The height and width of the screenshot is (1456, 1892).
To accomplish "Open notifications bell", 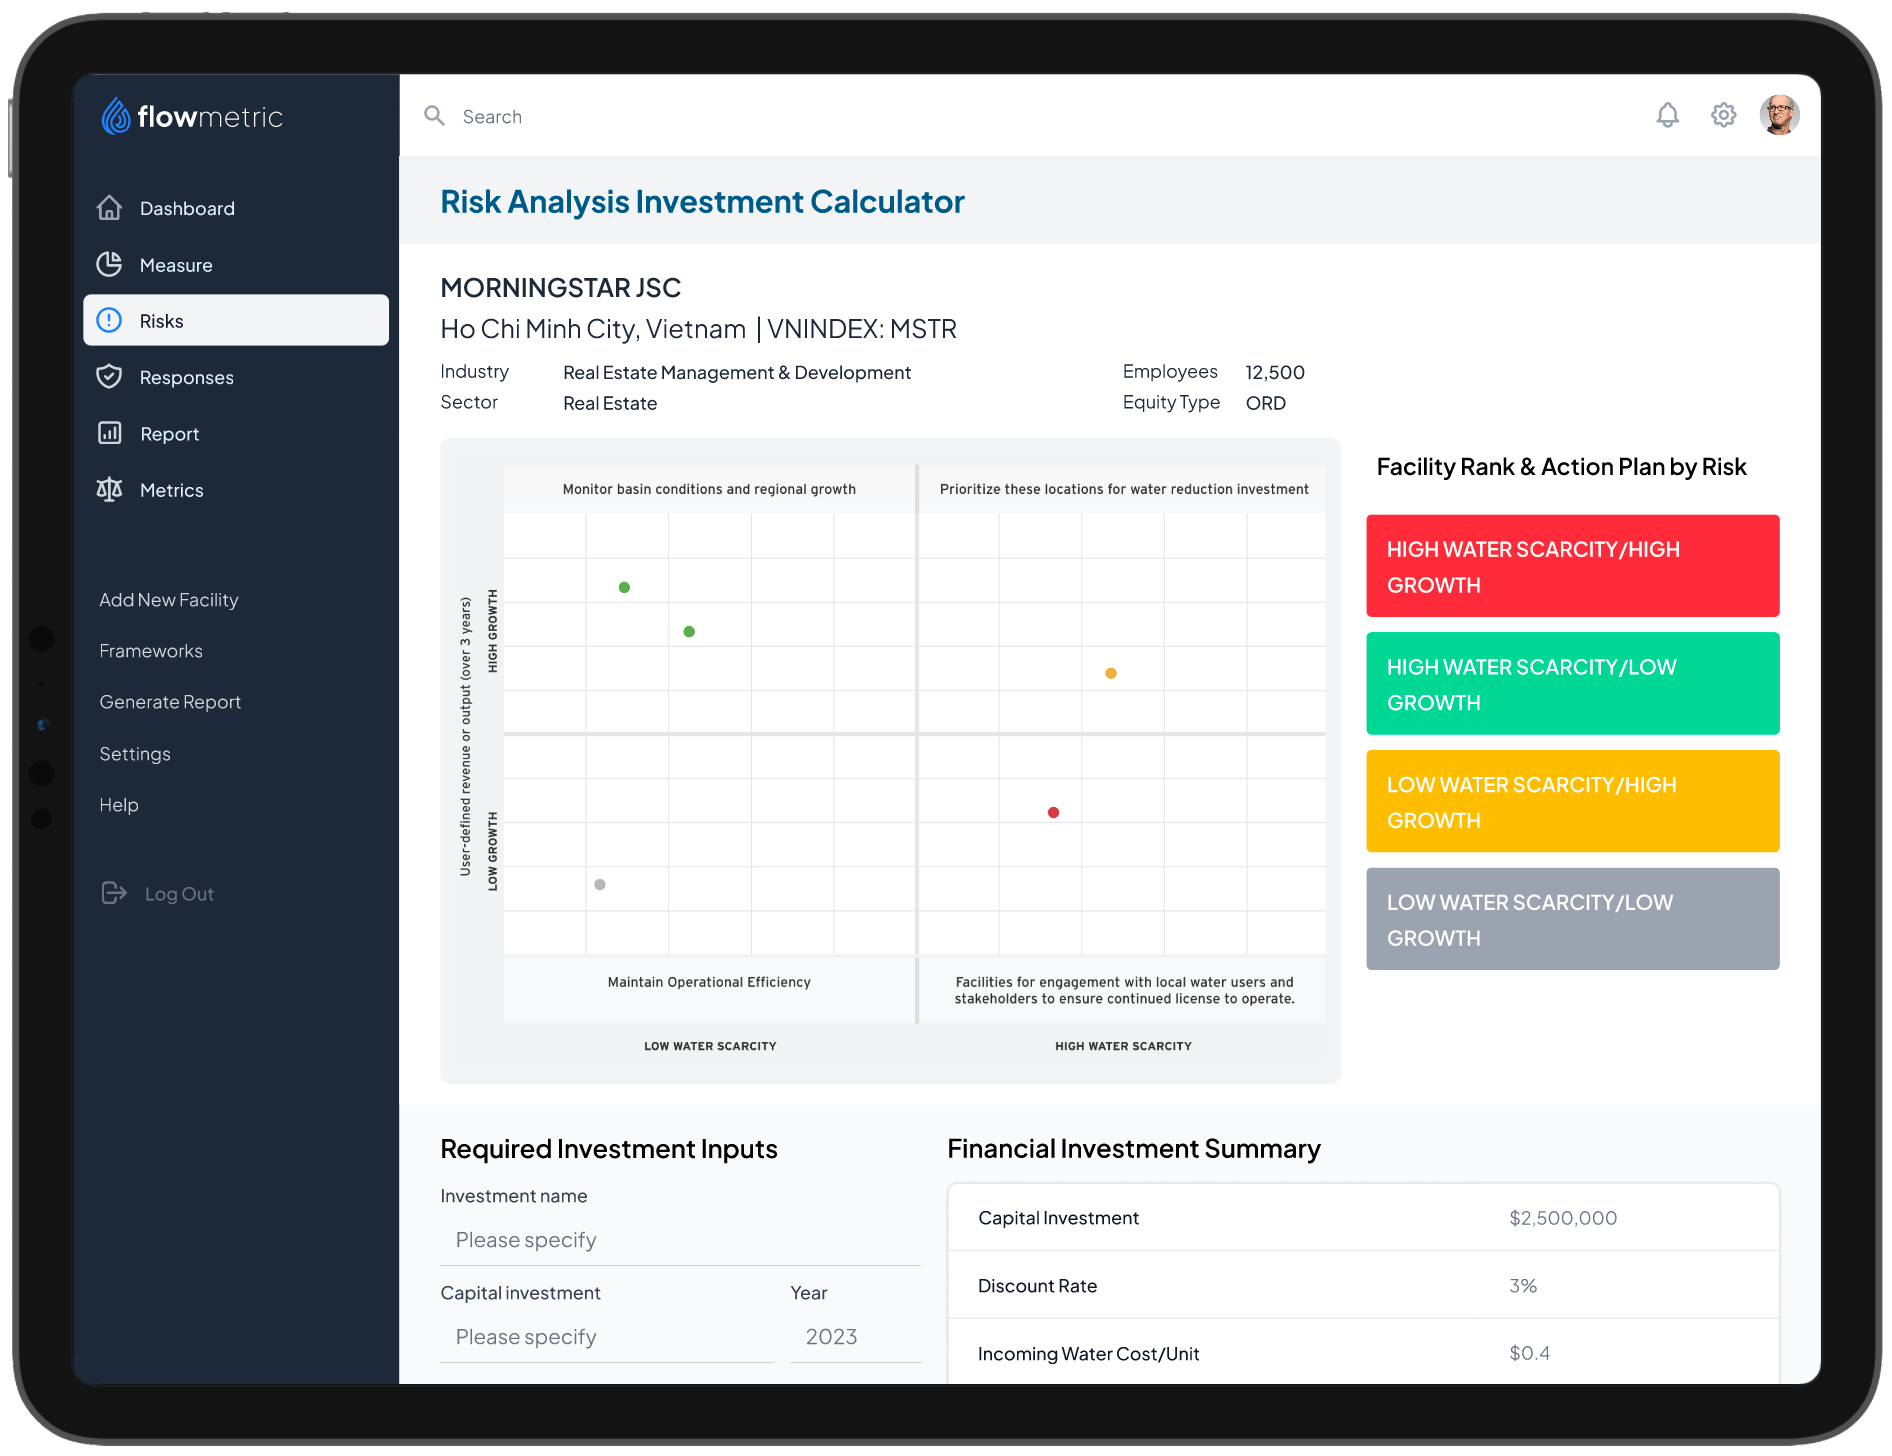I will point(1667,115).
